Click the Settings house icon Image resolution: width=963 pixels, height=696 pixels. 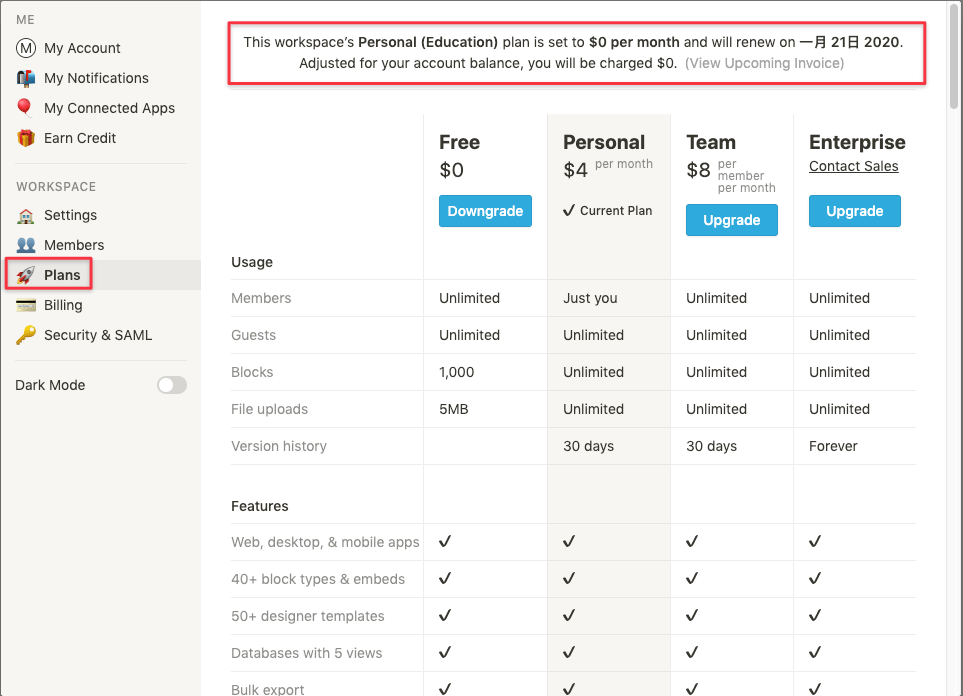[26, 215]
